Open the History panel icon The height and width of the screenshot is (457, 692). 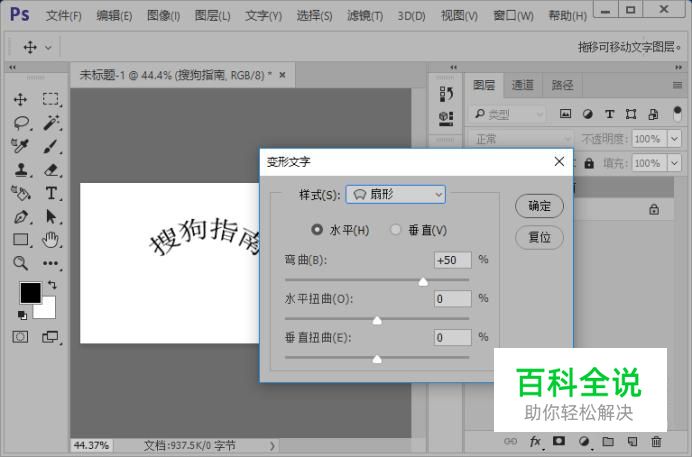446,94
